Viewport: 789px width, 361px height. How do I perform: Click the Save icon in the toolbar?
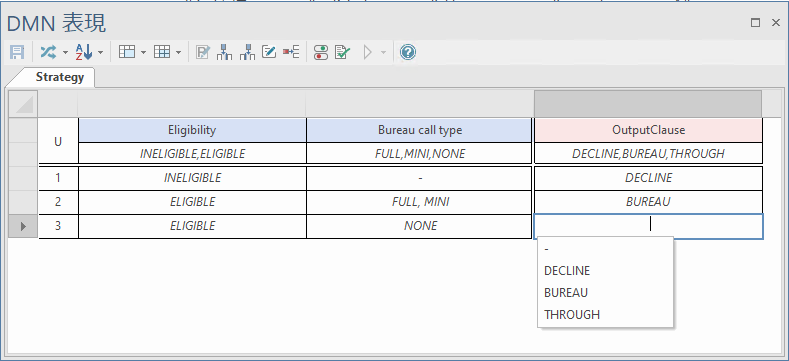click(x=18, y=52)
